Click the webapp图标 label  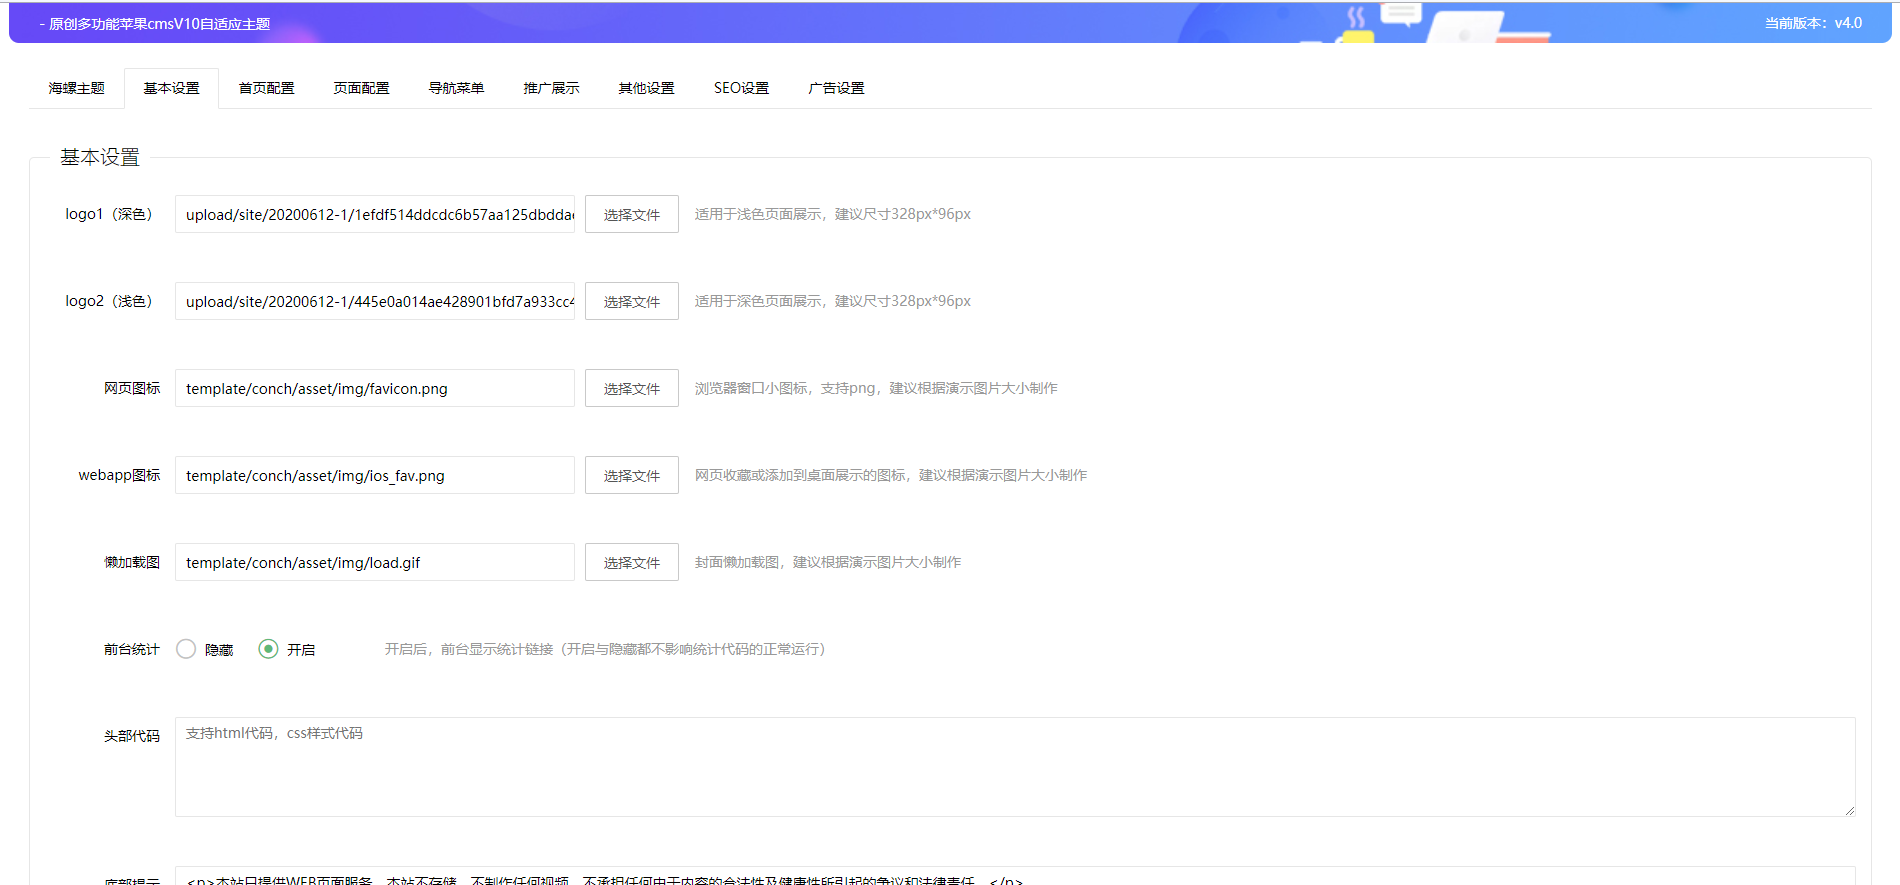click(119, 475)
